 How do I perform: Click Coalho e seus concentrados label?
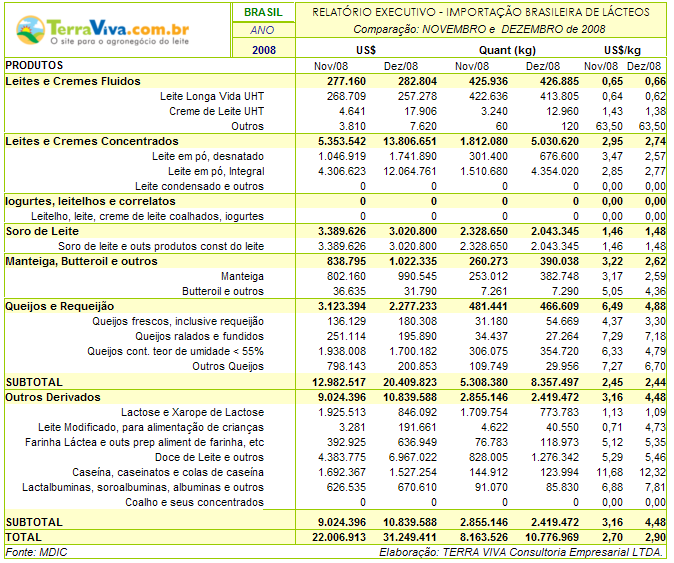[x=194, y=502]
